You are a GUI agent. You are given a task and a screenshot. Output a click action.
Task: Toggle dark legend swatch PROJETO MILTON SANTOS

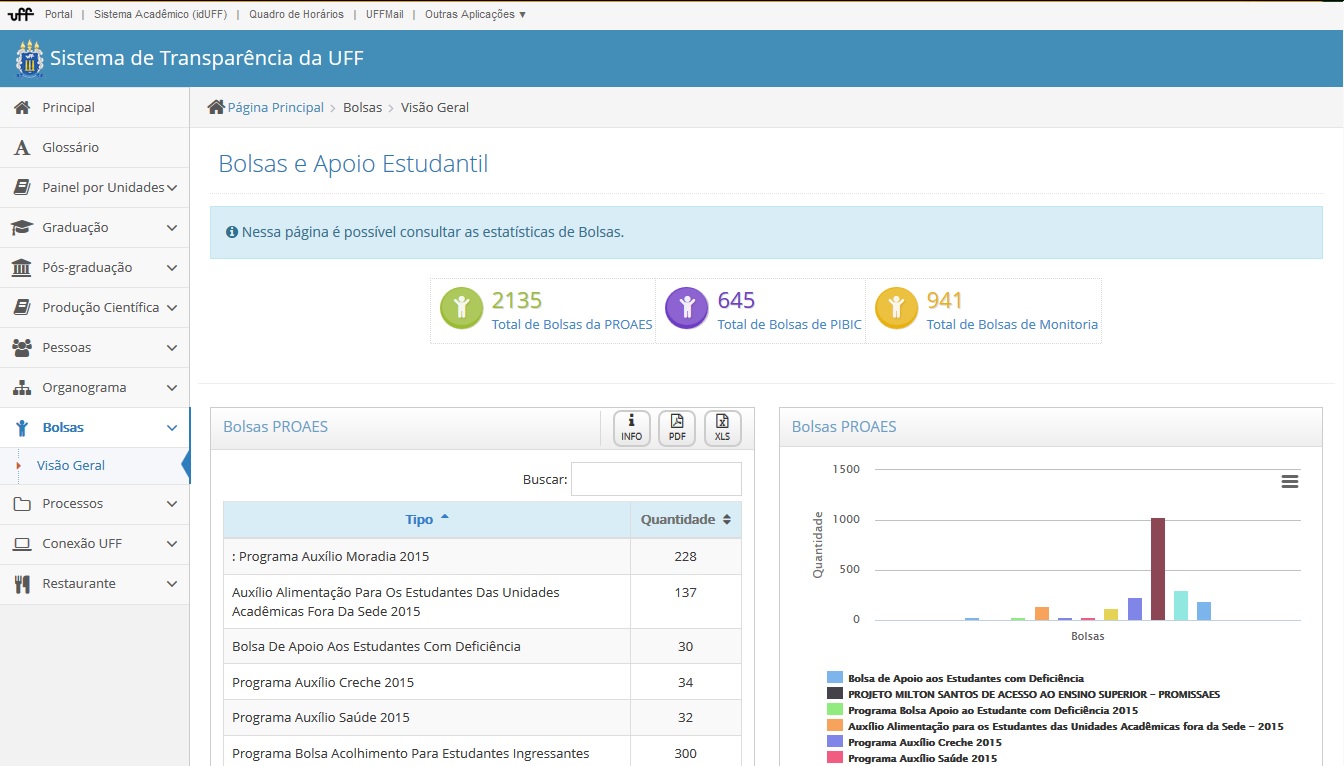(835, 694)
